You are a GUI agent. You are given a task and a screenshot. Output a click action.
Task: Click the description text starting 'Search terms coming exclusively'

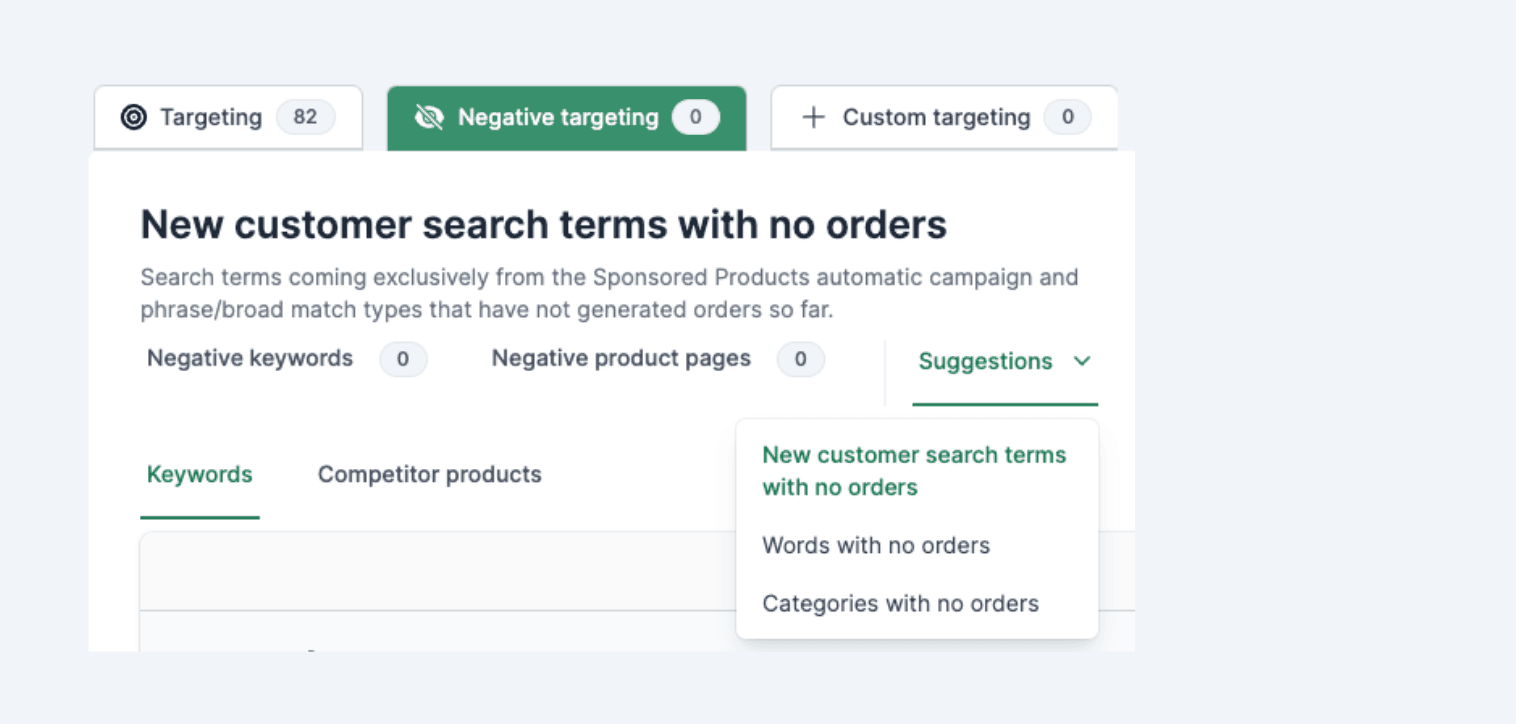coord(609,293)
